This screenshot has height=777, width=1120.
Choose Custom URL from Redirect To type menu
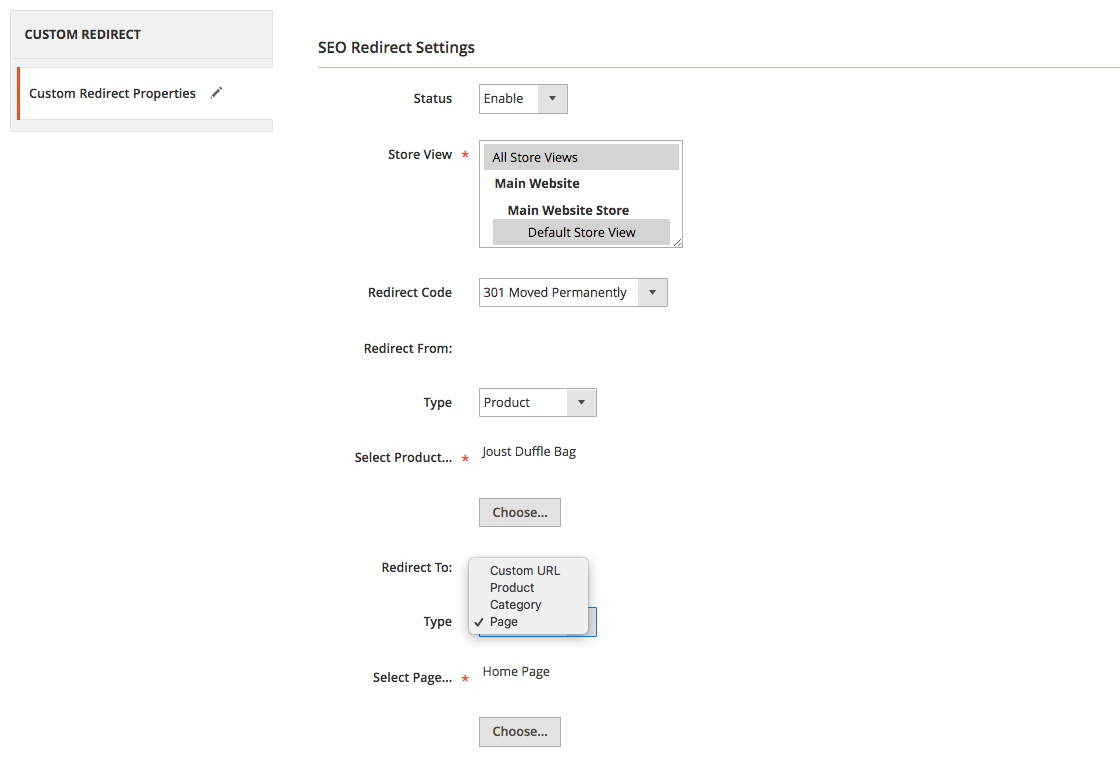525,571
